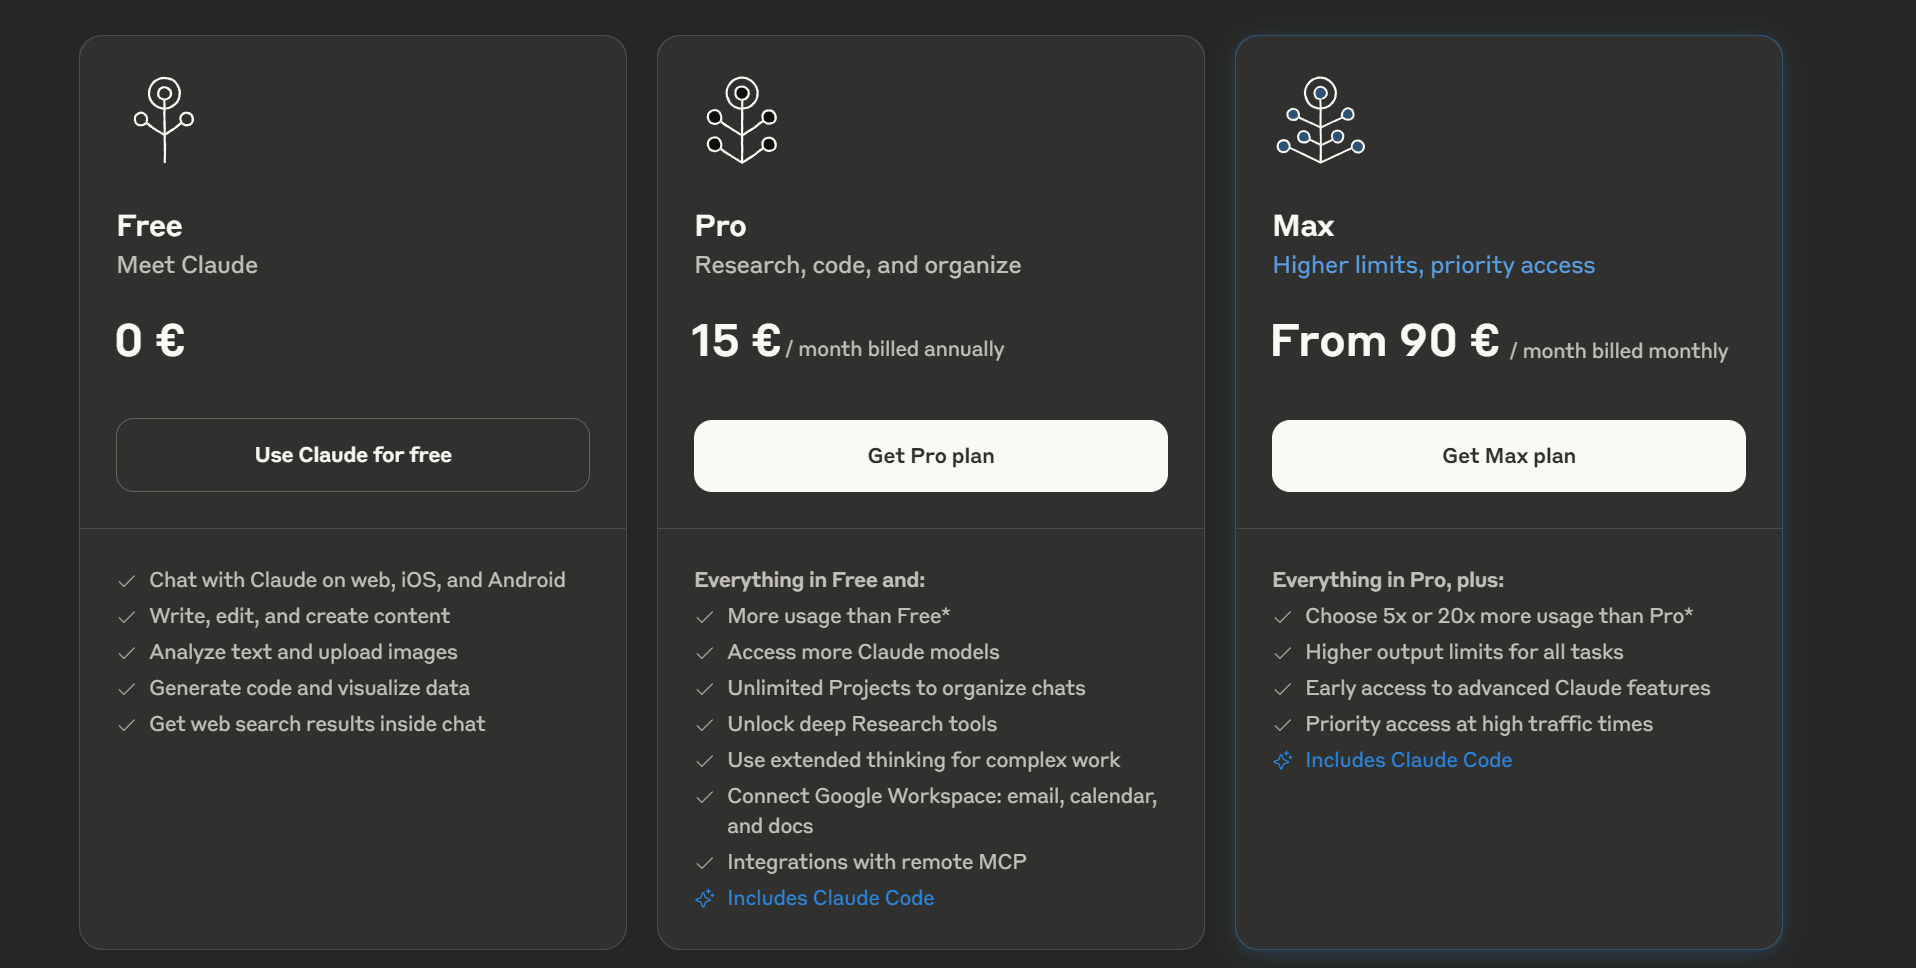Click checkmark beside Priority access at high traffic

pyautogui.click(x=1283, y=725)
